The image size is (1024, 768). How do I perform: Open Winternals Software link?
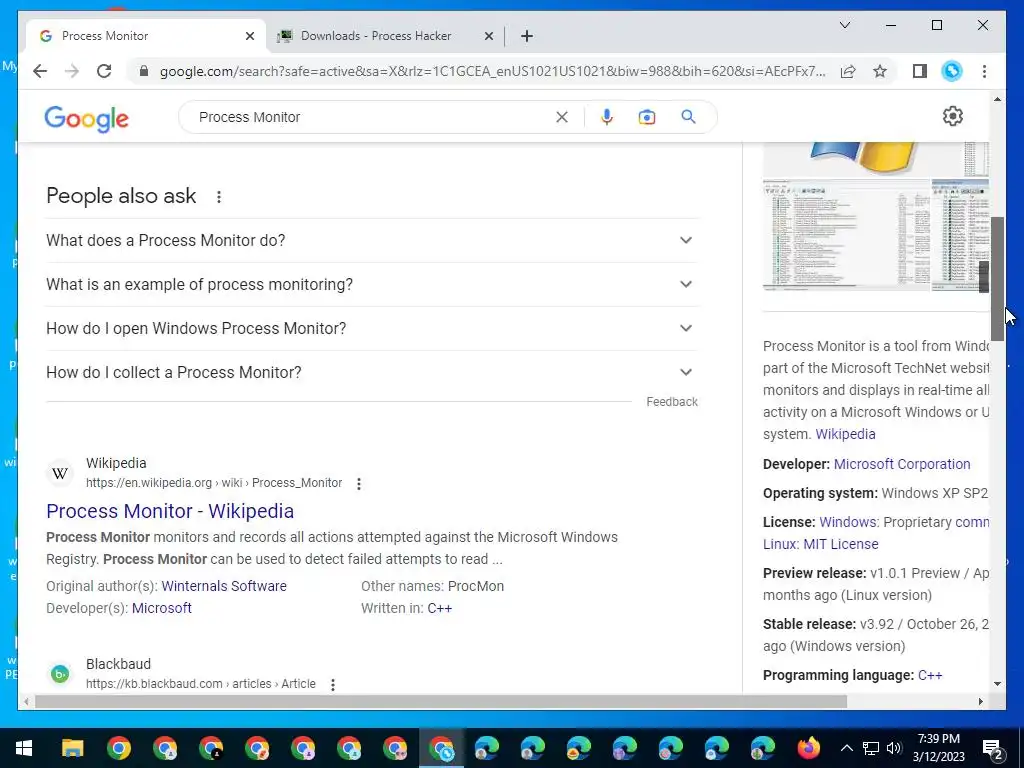[x=224, y=586]
